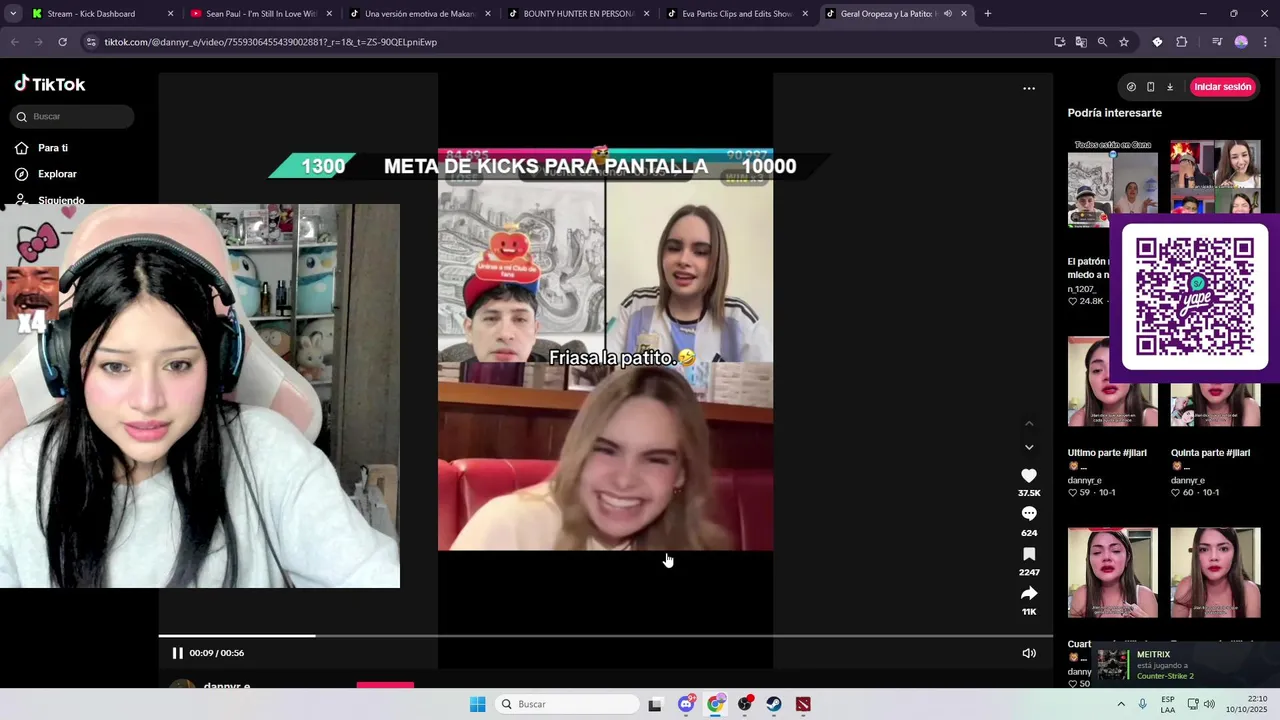Close the Geral Oropeza tab
1280x720 pixels.
tap(964, 14)
